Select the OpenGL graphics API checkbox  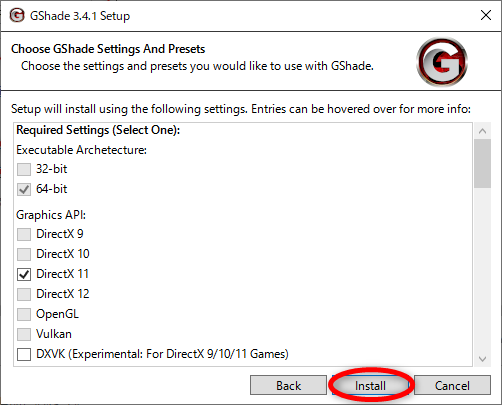(24, 314)
